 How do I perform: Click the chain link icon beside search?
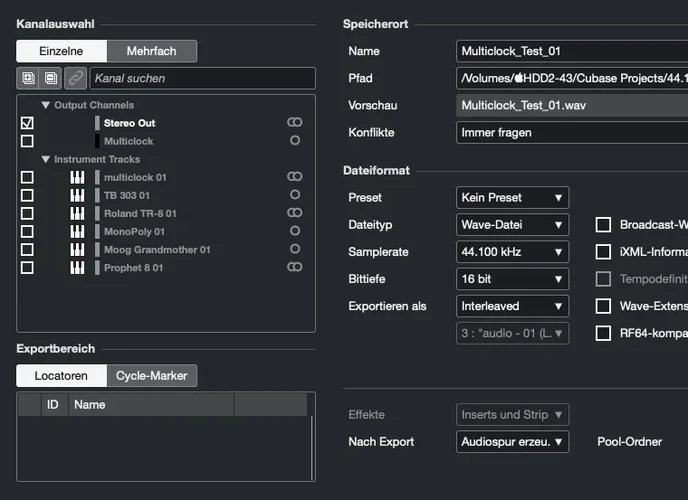76,78
